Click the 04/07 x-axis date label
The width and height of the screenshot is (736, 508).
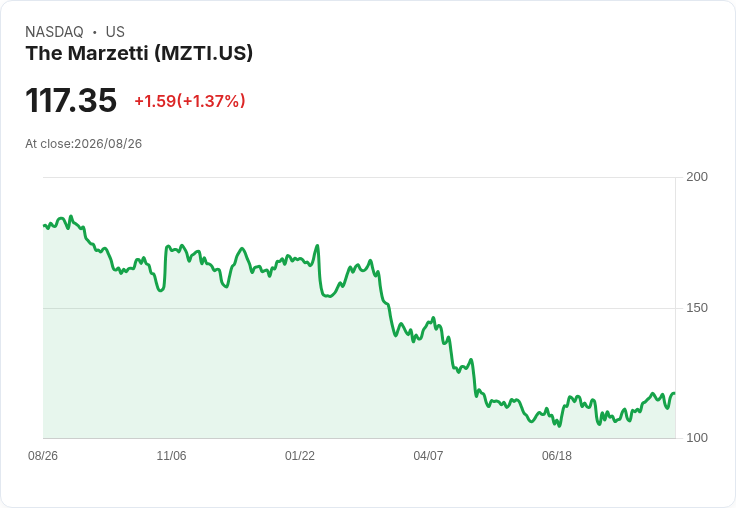(428, 455)
